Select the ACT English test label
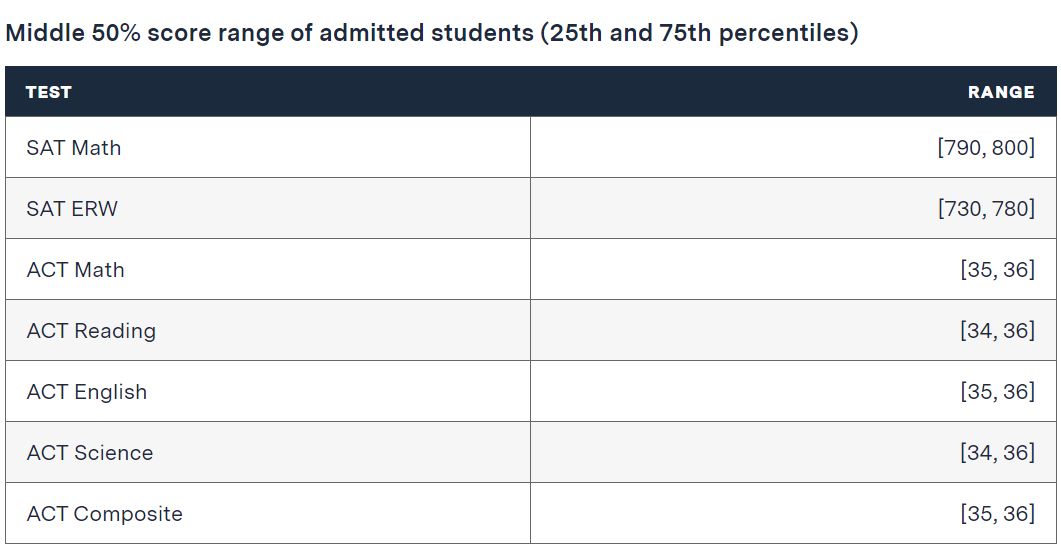 coord(87,392)
